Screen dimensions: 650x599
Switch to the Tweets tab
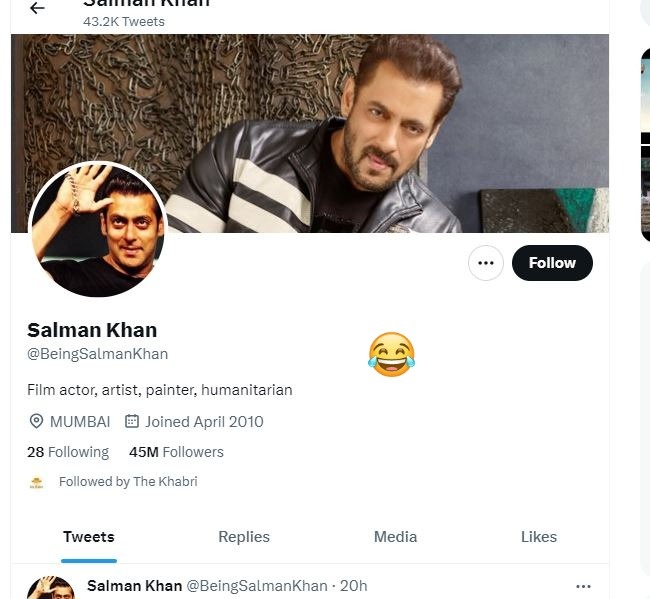pos(89,537)
